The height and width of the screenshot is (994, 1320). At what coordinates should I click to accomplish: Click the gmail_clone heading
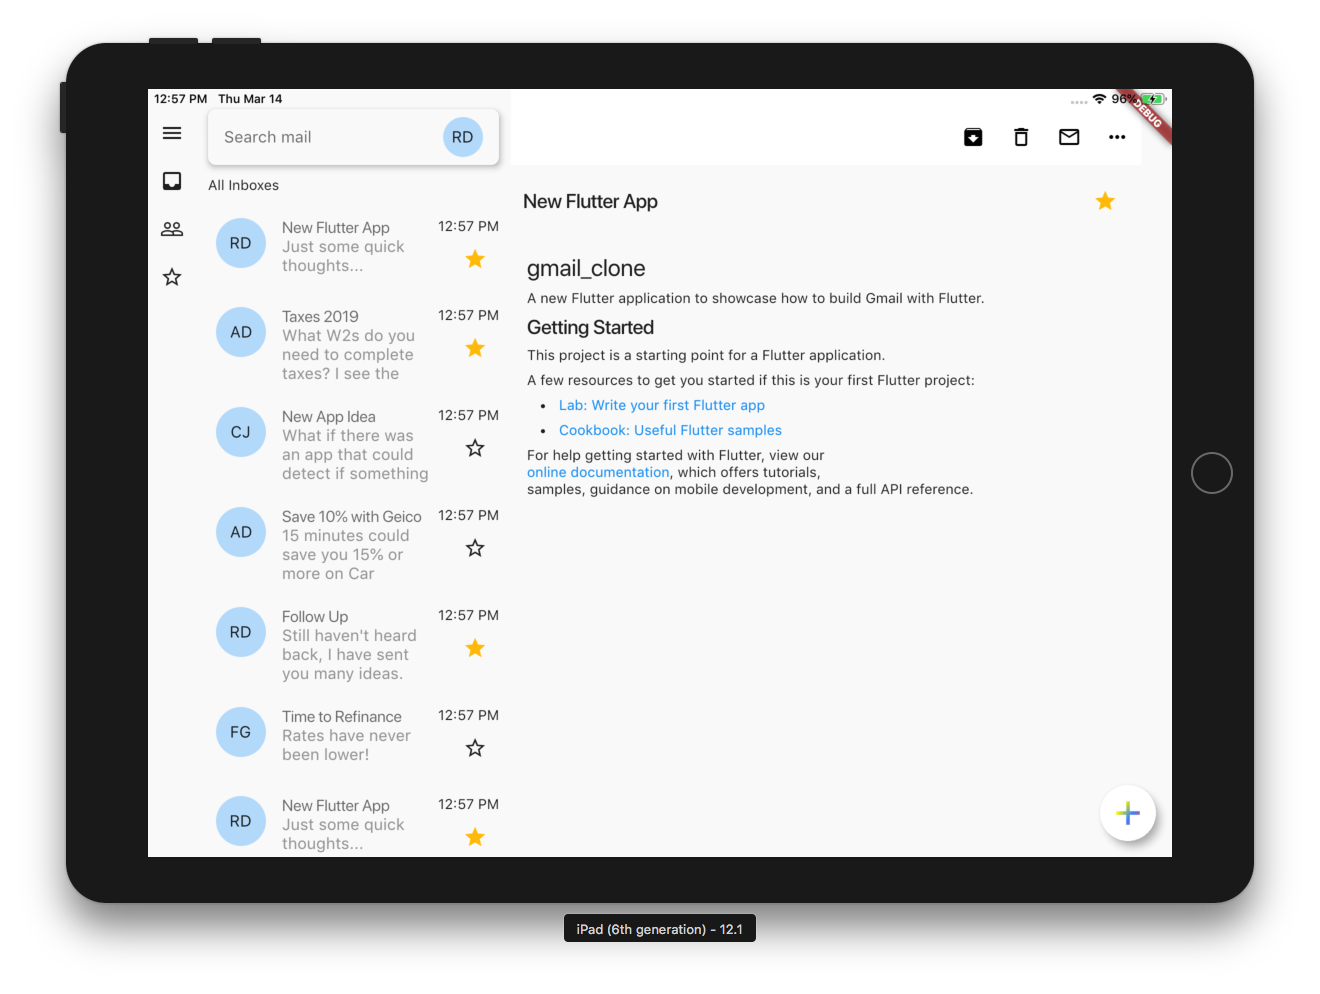pyautogui.click(x=586, y=268)
